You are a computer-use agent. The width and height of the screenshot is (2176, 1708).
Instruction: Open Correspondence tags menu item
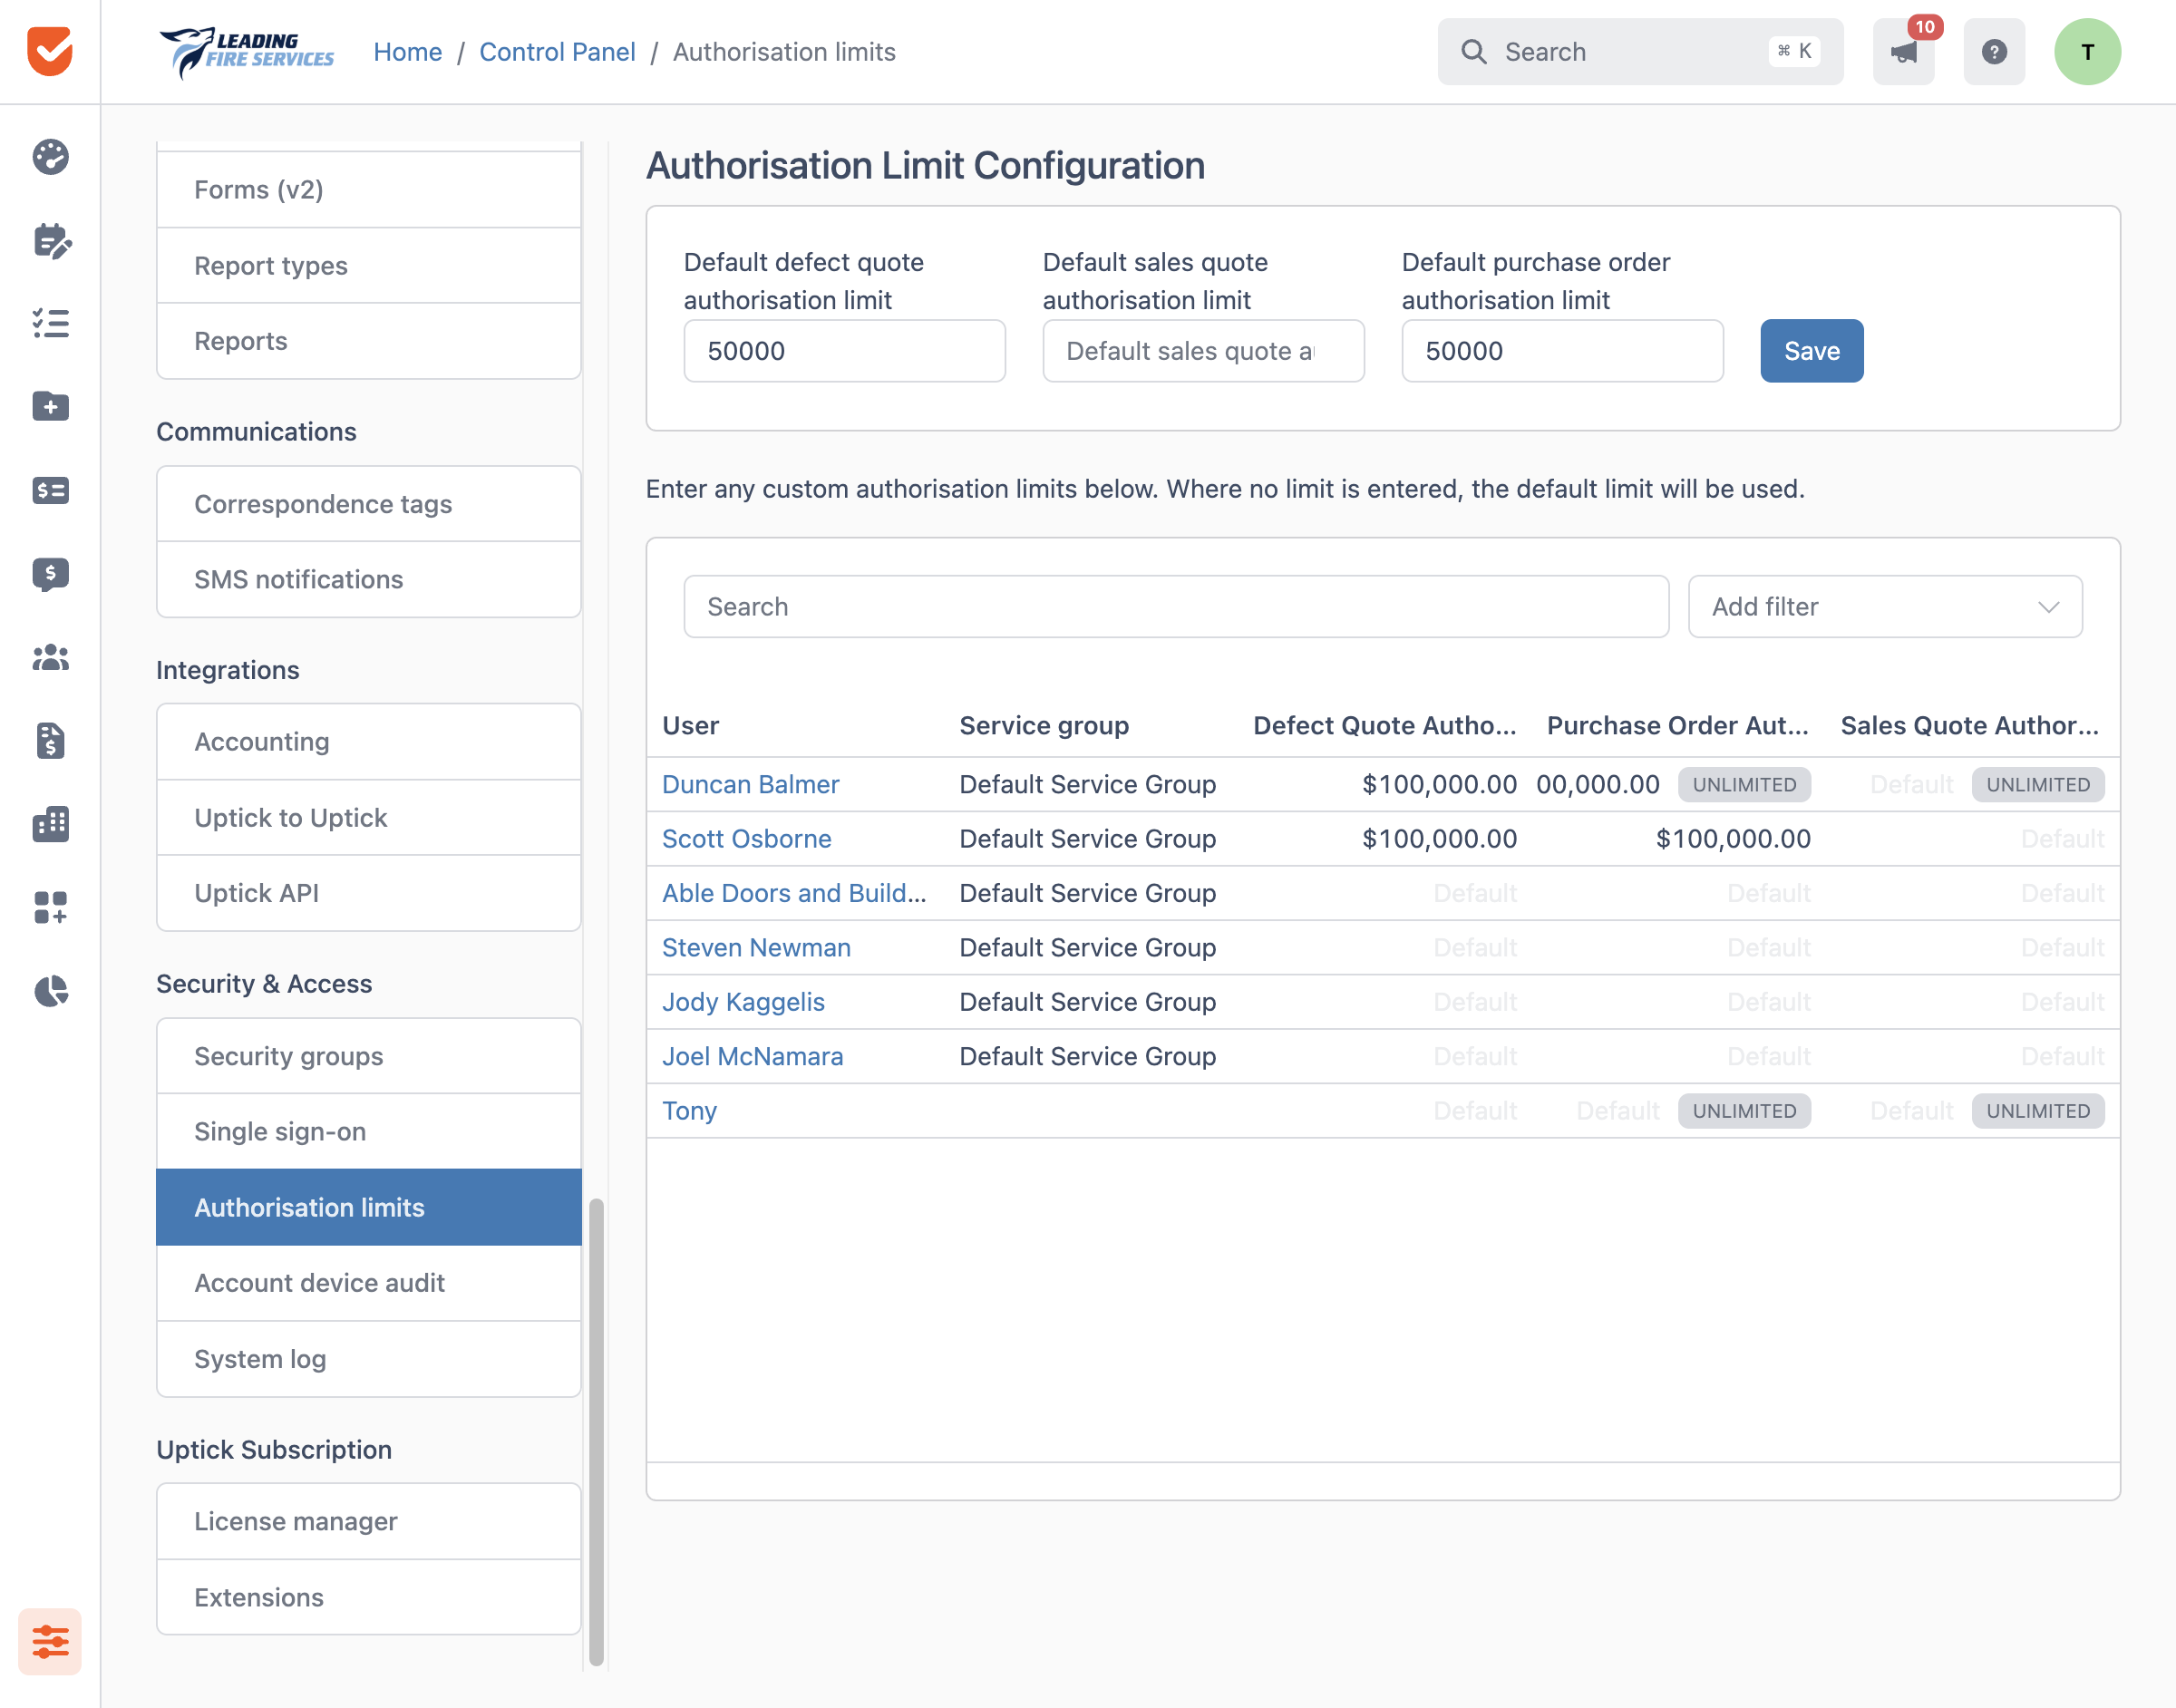coord(369,504)
